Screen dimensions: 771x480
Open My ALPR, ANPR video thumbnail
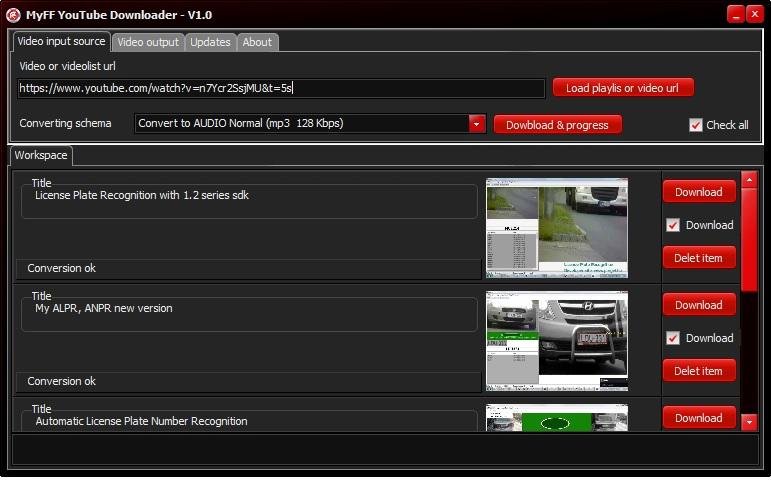tap(557, 341)
